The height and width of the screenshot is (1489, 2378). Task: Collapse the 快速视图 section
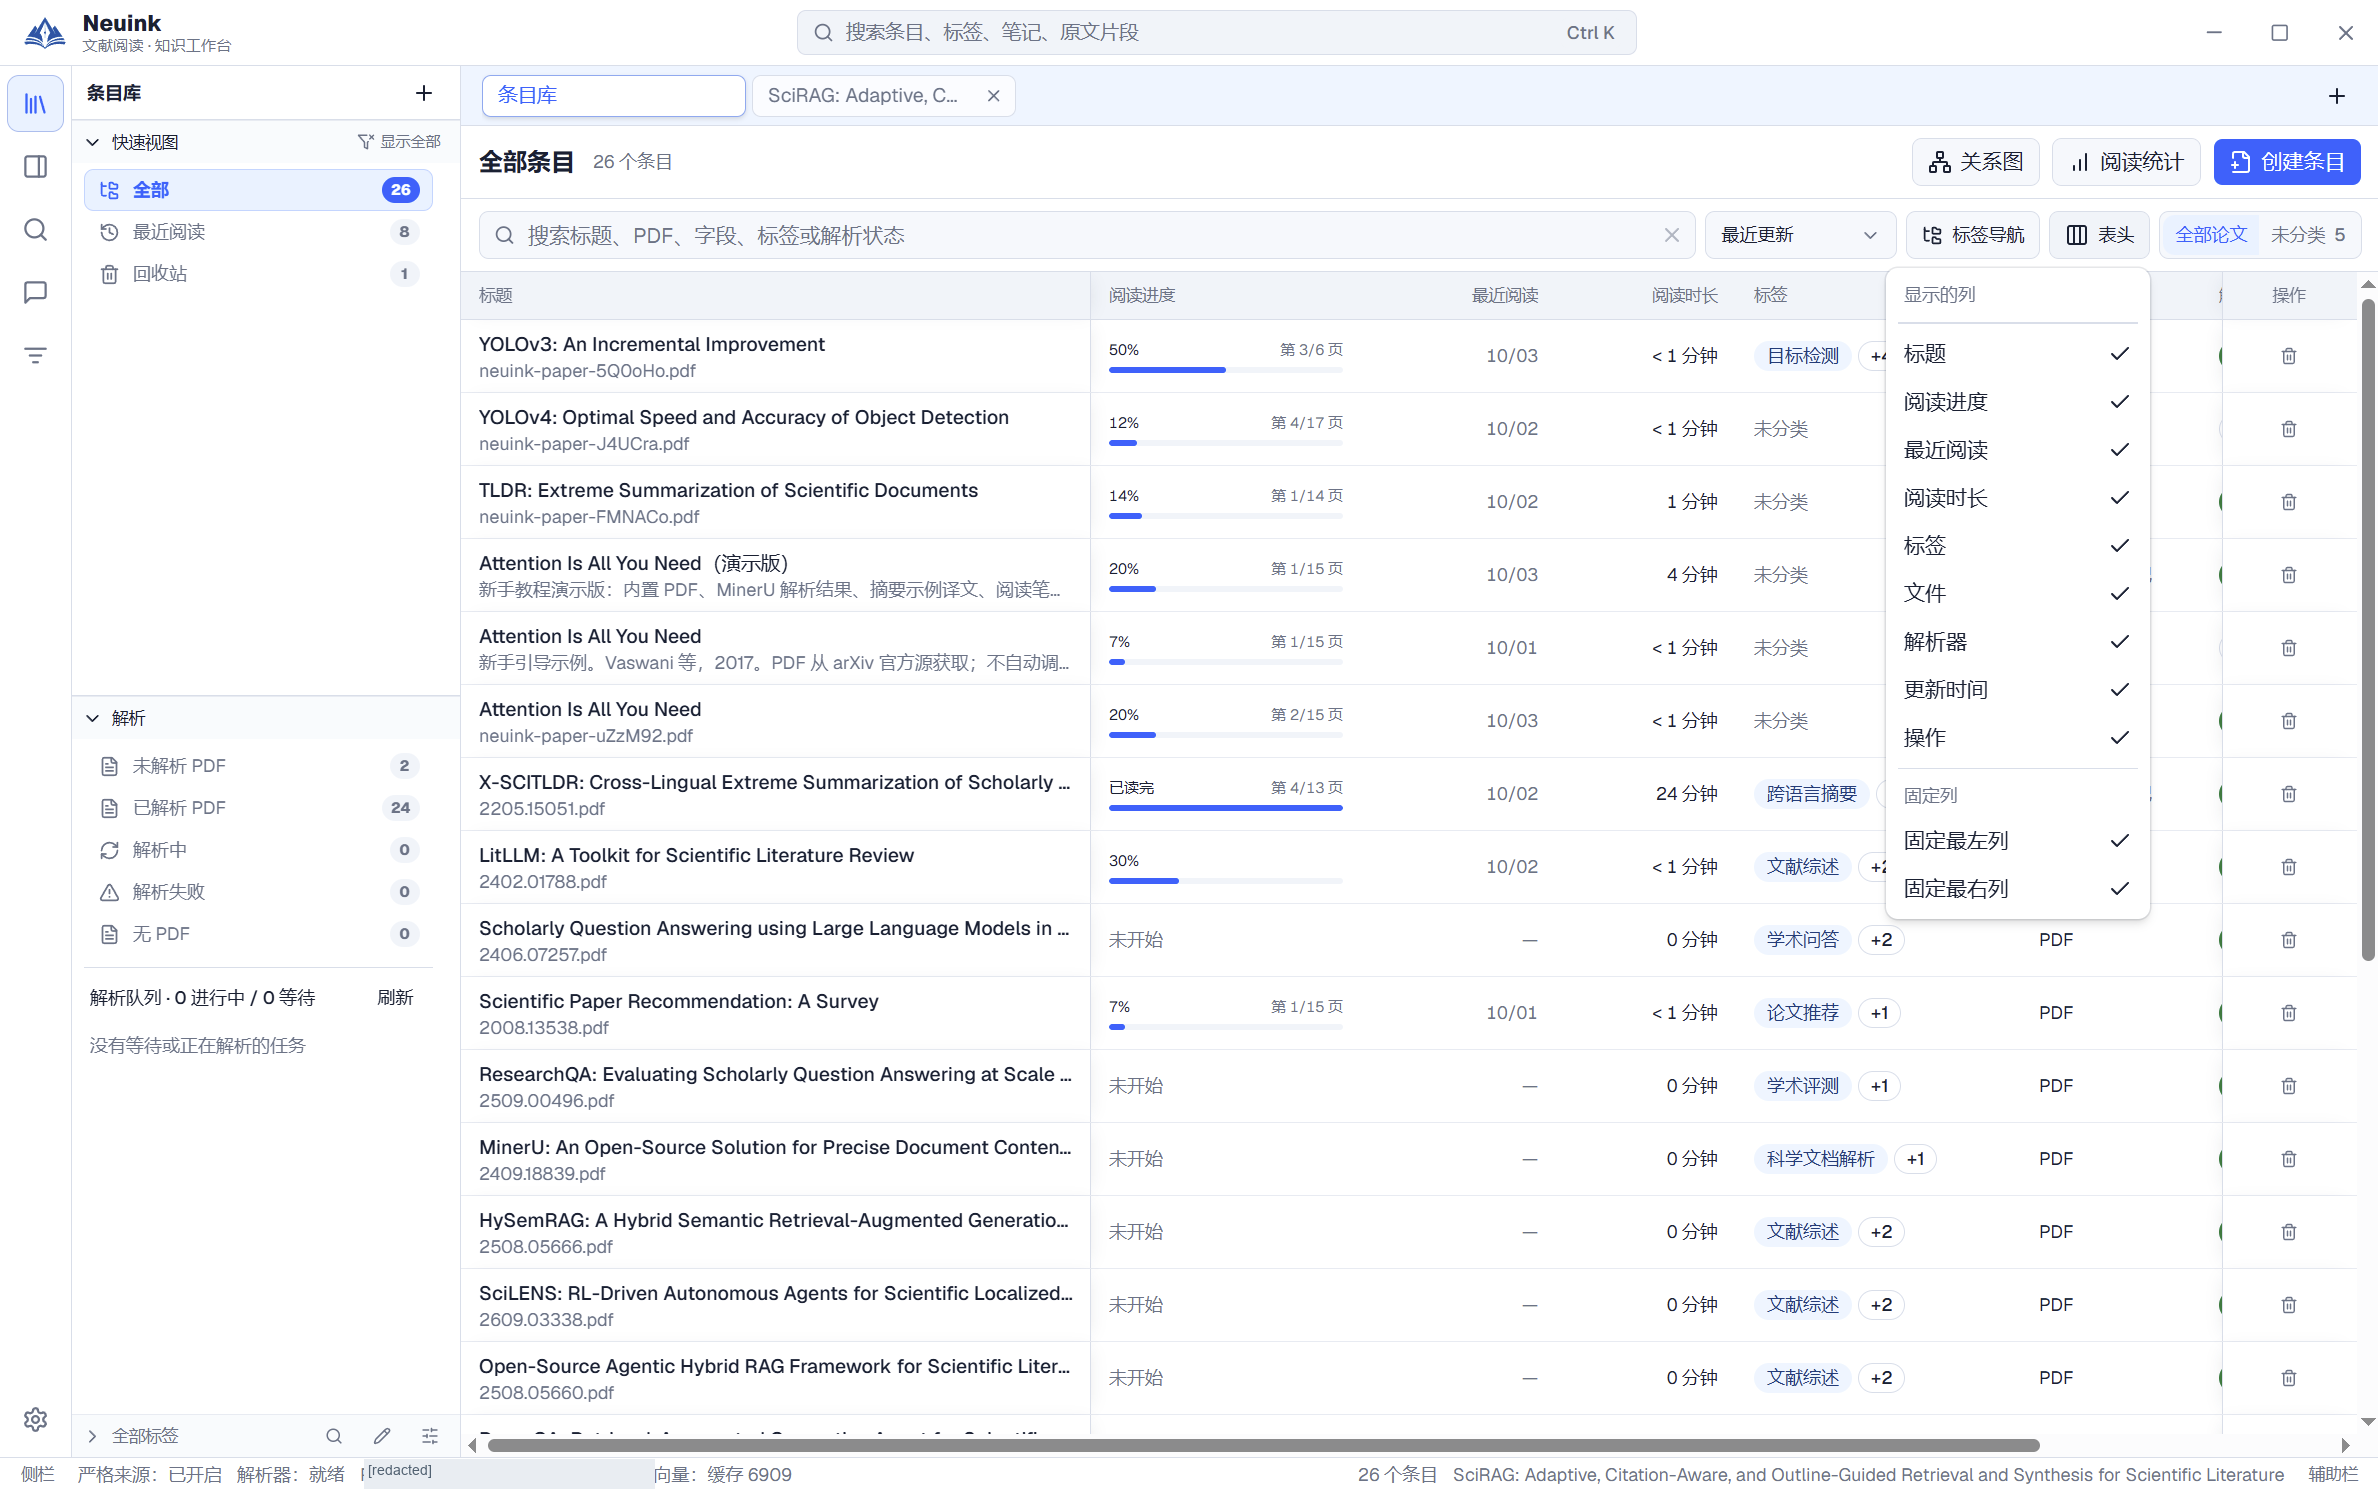point(92,142)
